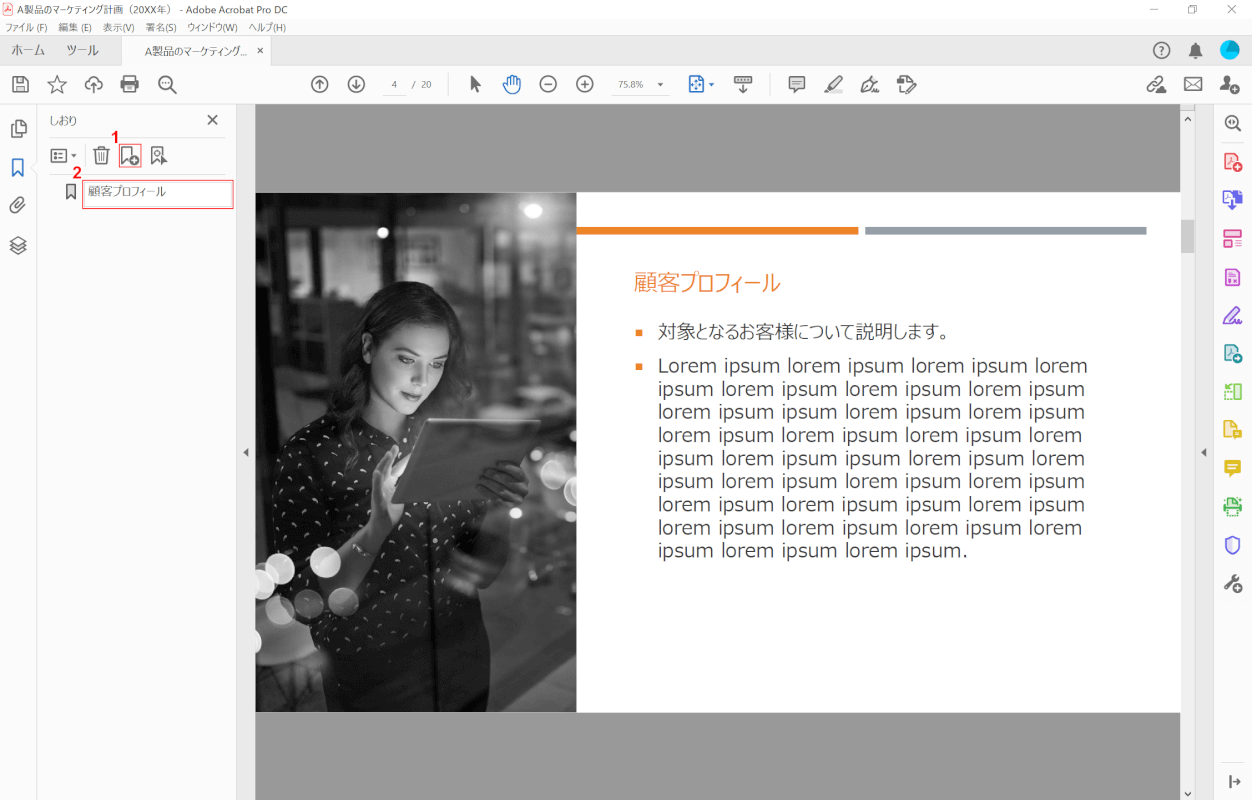The width and height of the screenshot is (1252, 800).
Task: Toggle the Page Thumbnails panel
Action: (x=18, y=129)
